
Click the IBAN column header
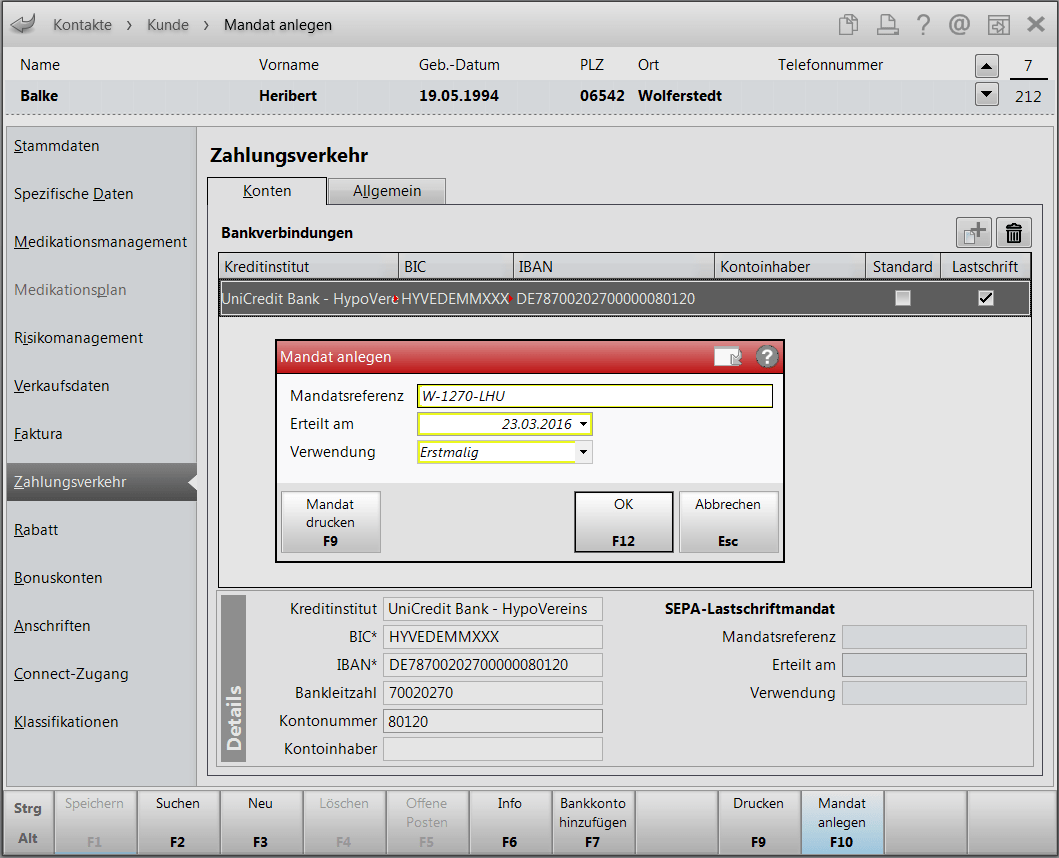pyautogui.click(x=614, y=267)
